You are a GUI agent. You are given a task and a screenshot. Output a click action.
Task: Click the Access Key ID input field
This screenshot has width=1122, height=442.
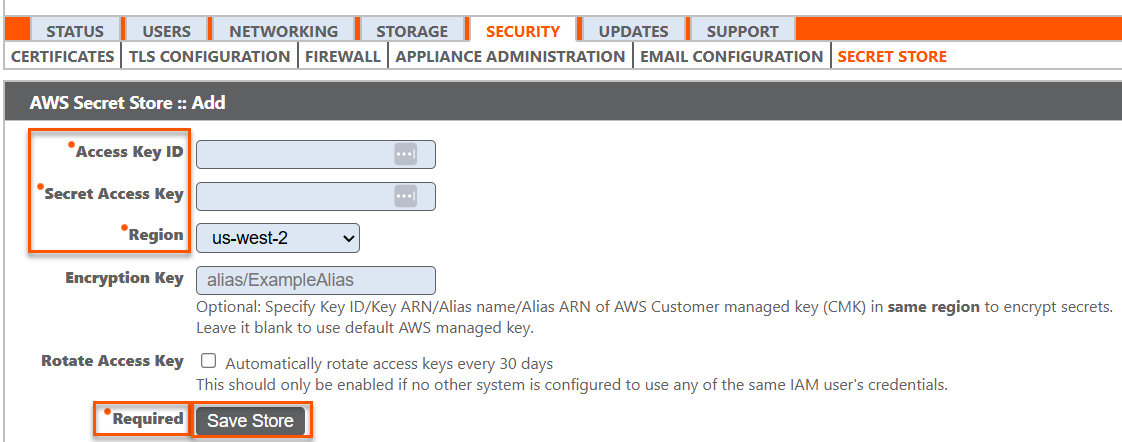pos(316,154)
